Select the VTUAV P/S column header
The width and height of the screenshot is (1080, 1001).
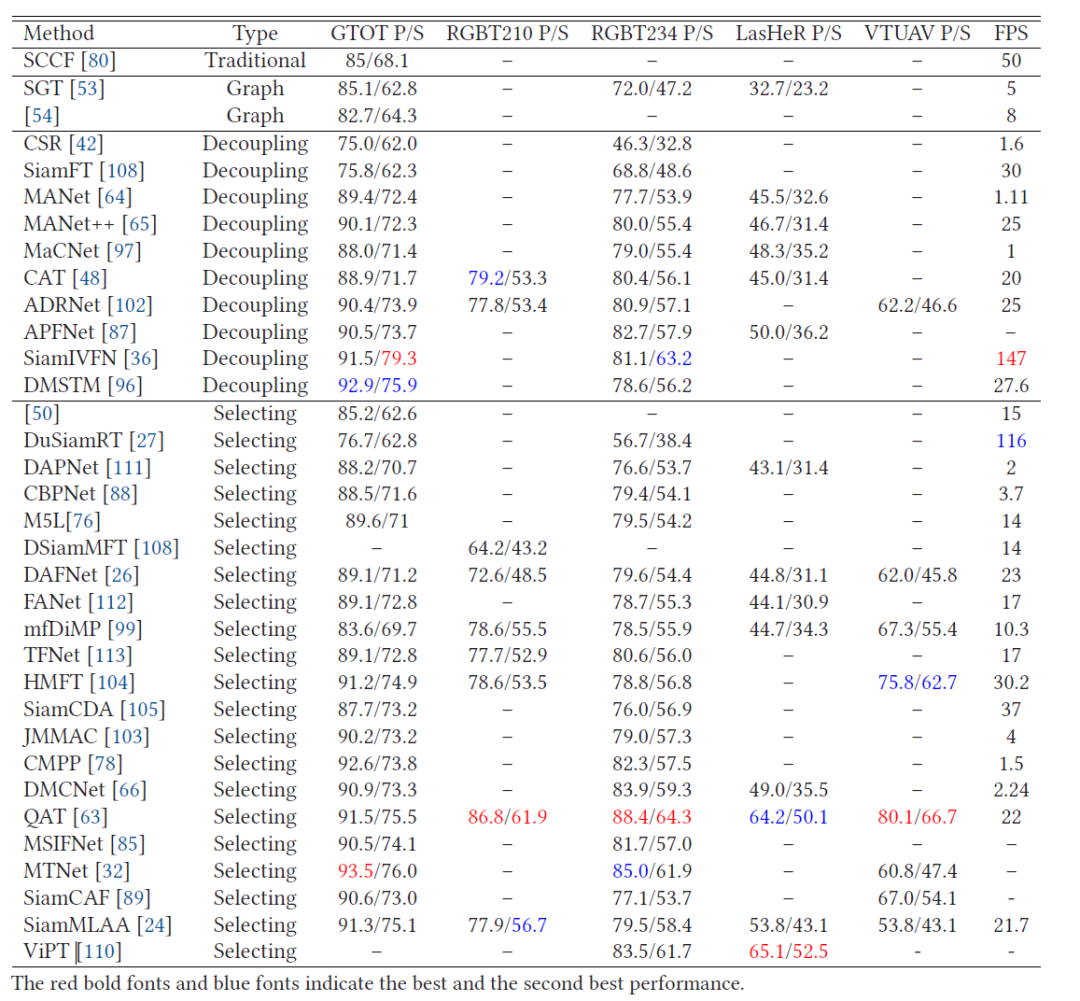pyautogui.click(x=917, y=33)
